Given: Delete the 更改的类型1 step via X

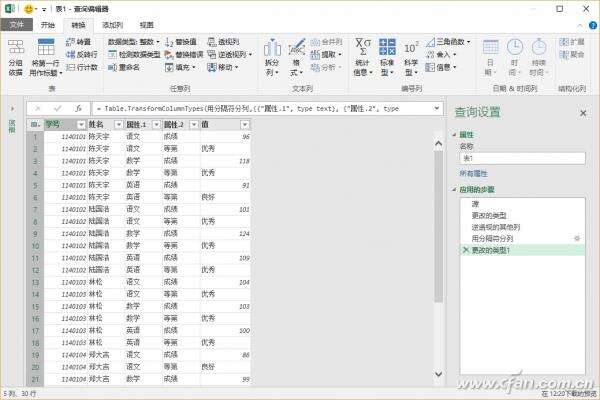Looking at the screenshot, I should pyautogui.click(x=466, y=250).
